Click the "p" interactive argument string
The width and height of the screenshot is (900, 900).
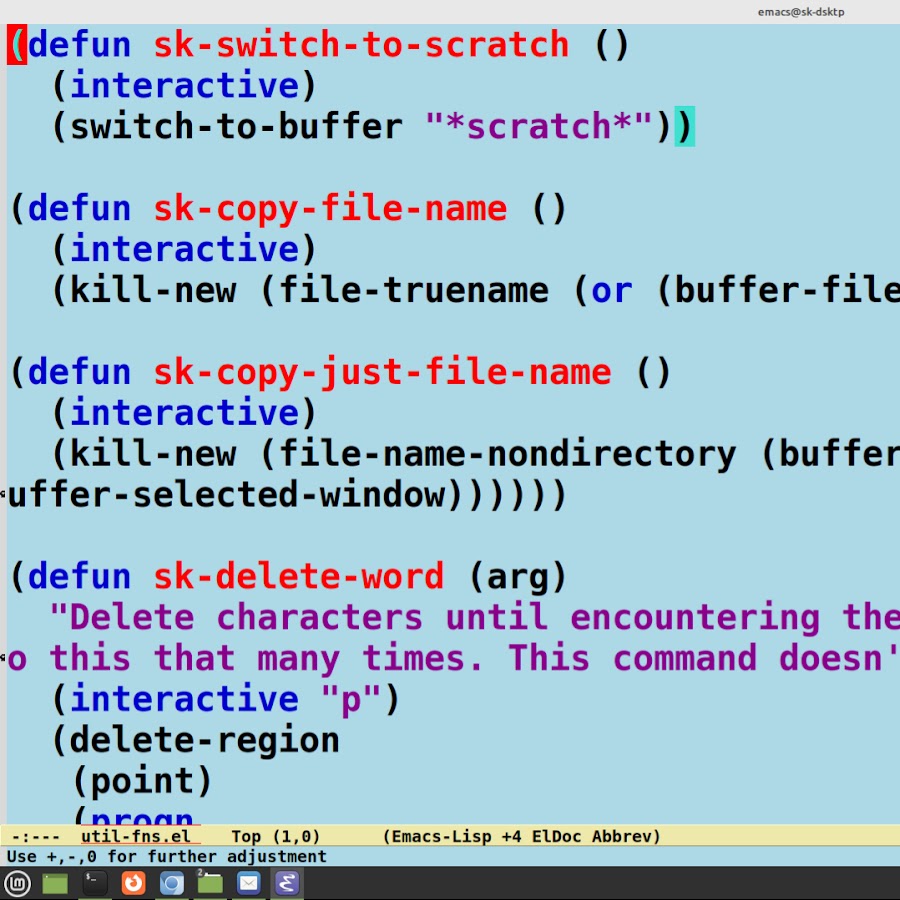(351, 699)
